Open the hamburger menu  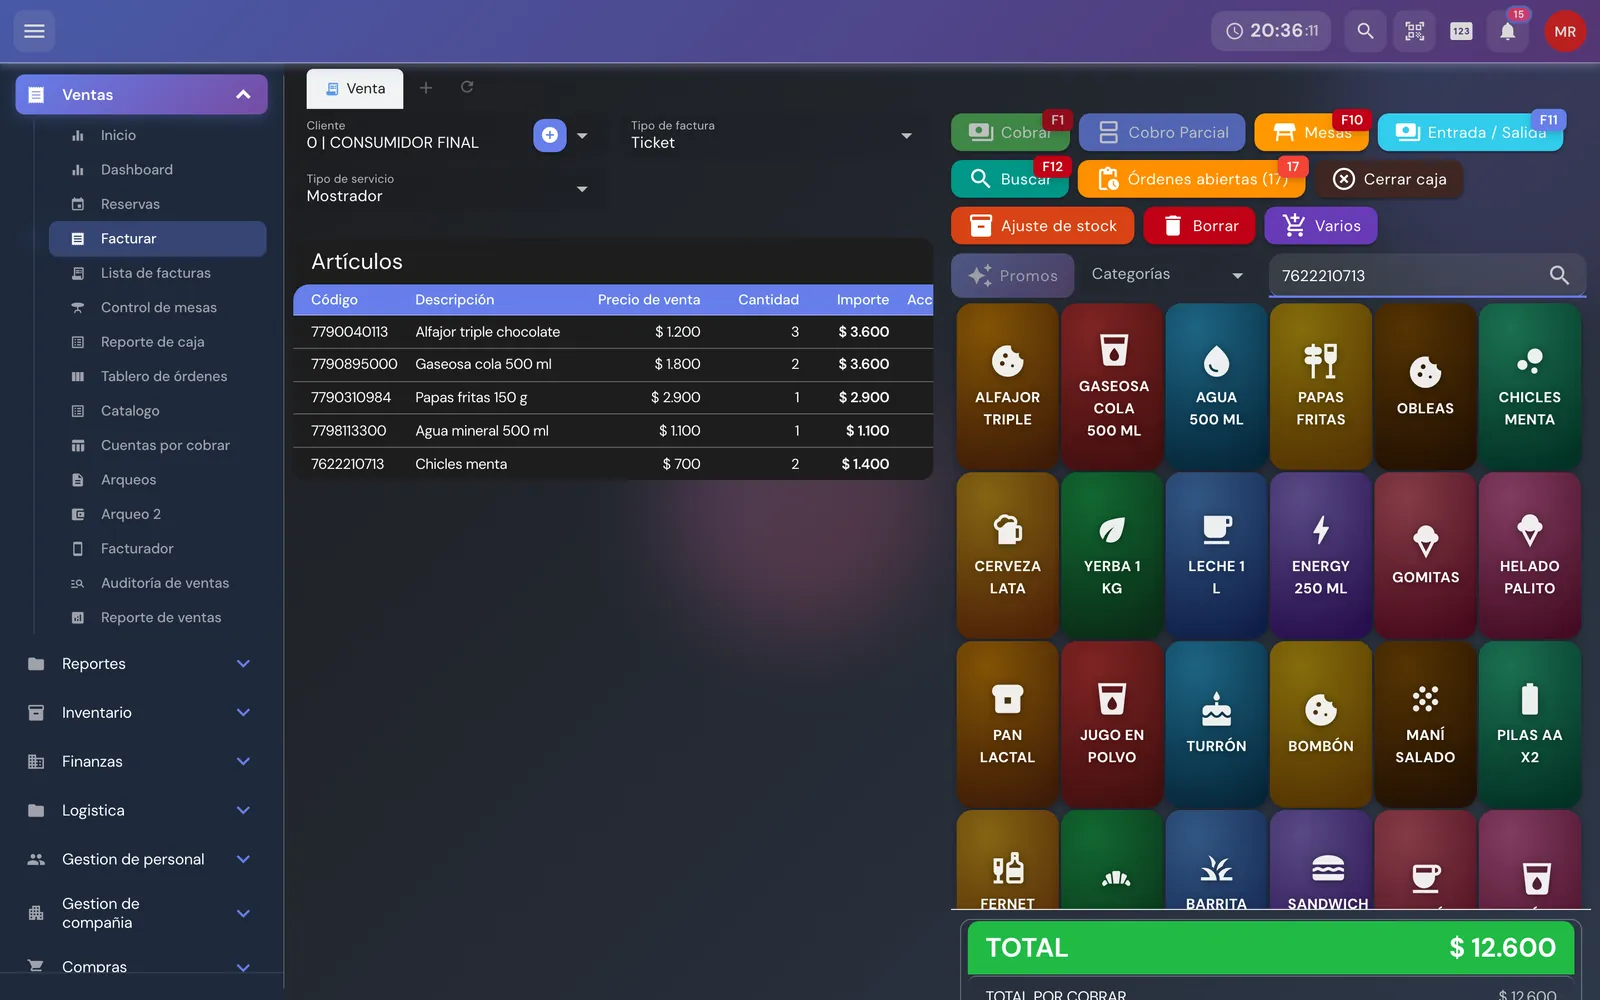point(34,31)
